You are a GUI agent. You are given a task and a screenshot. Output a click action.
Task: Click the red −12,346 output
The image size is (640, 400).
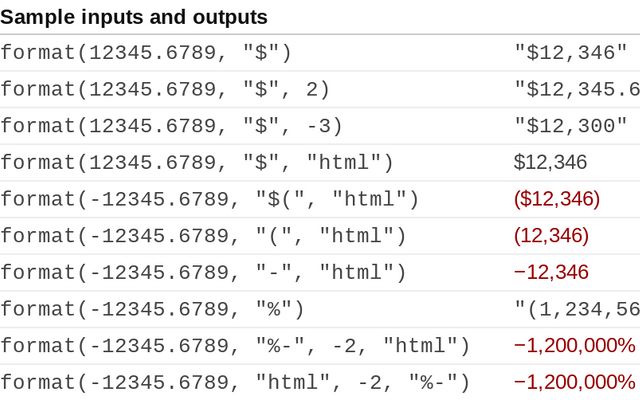pyautogui.click(x=551, y=272)
